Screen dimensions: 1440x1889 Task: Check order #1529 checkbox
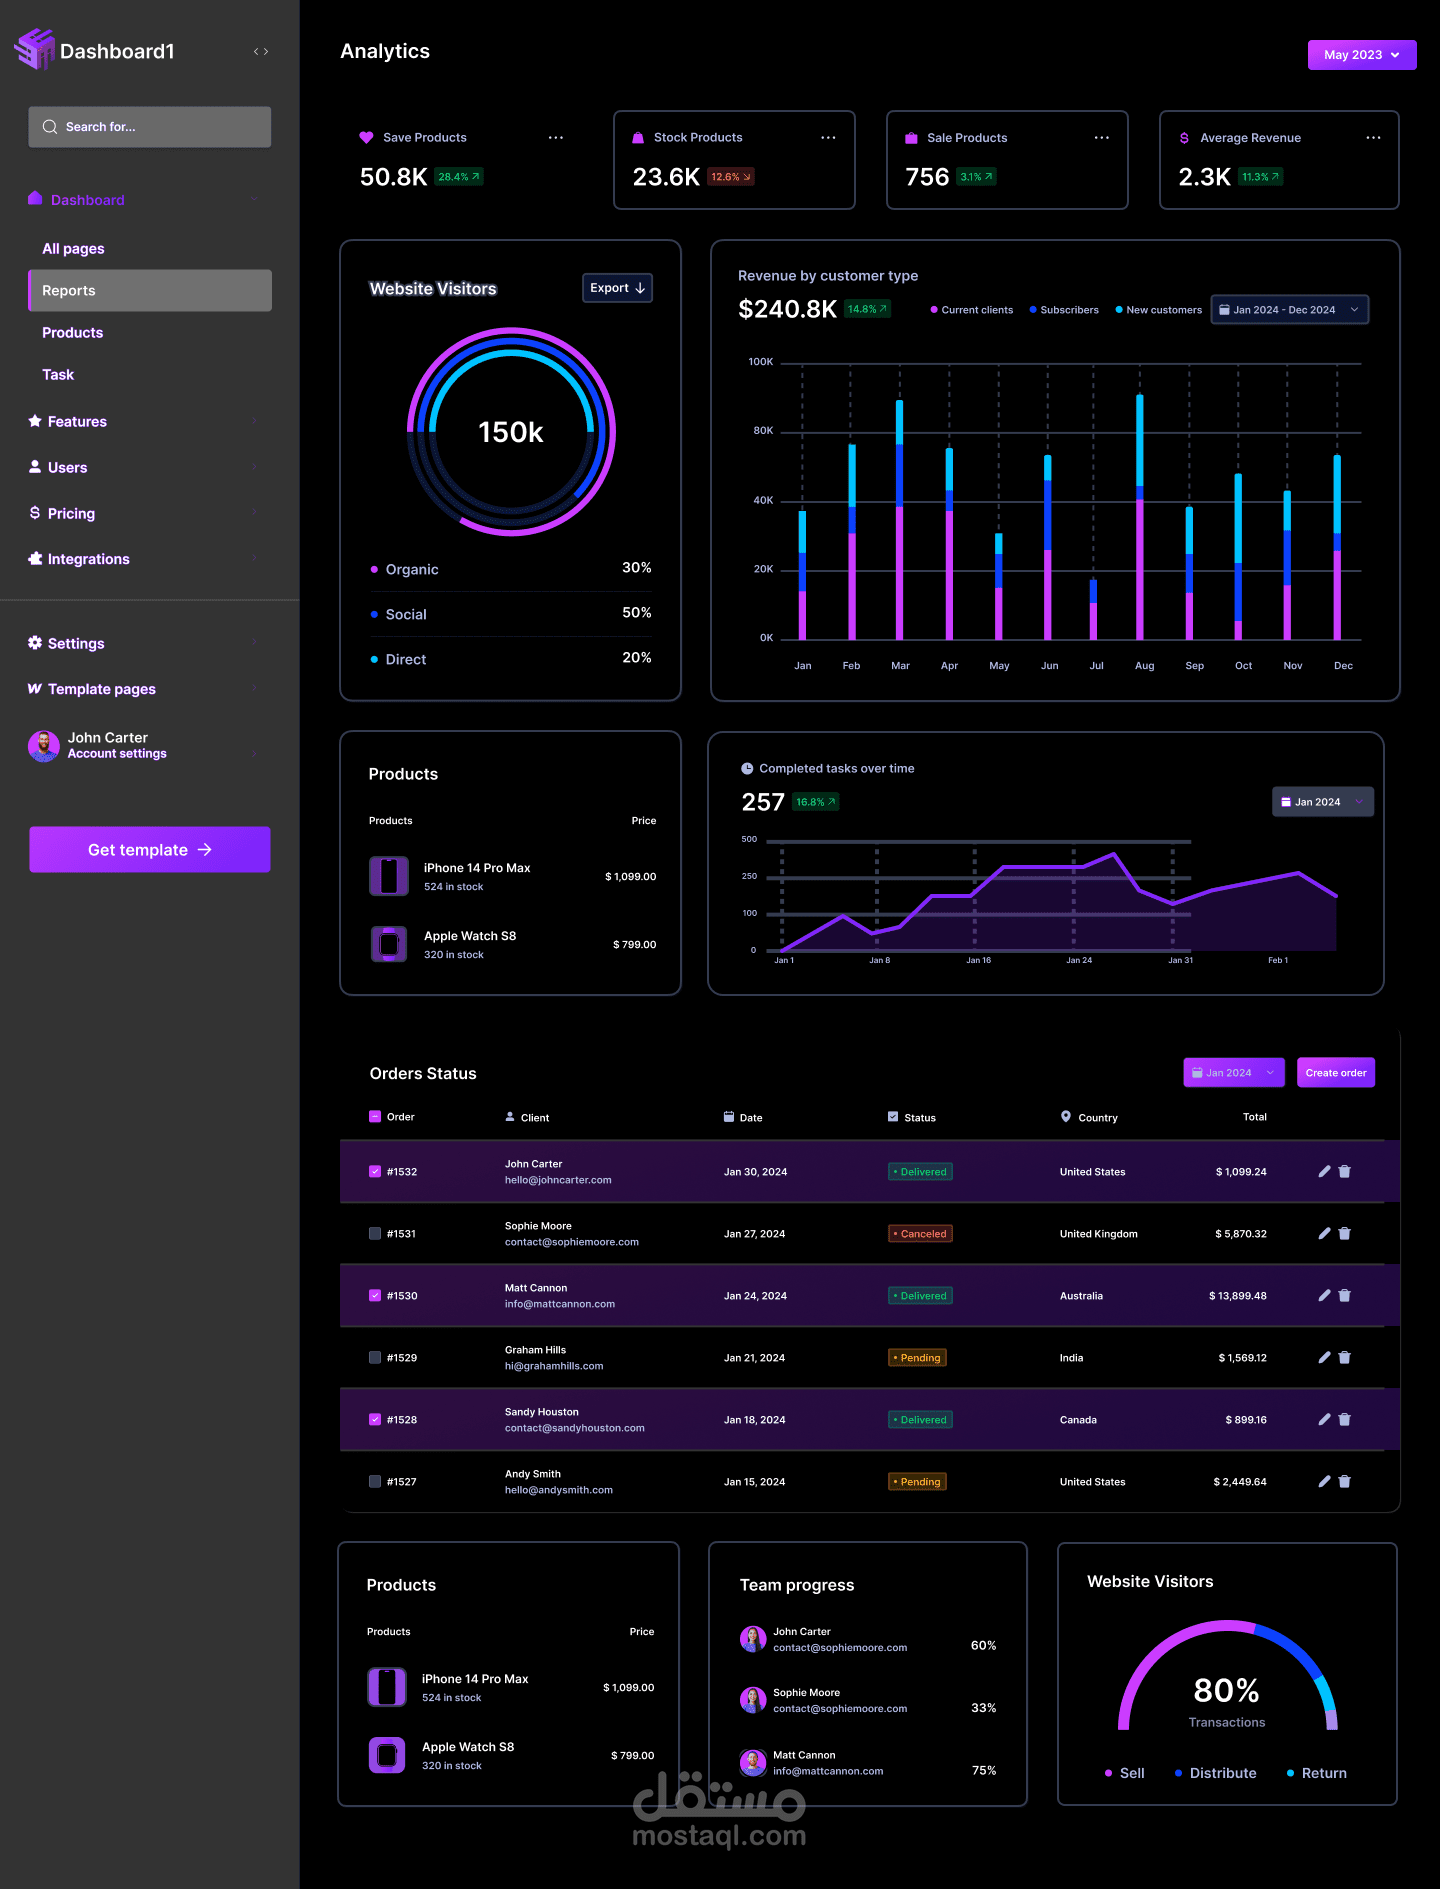375,1357
